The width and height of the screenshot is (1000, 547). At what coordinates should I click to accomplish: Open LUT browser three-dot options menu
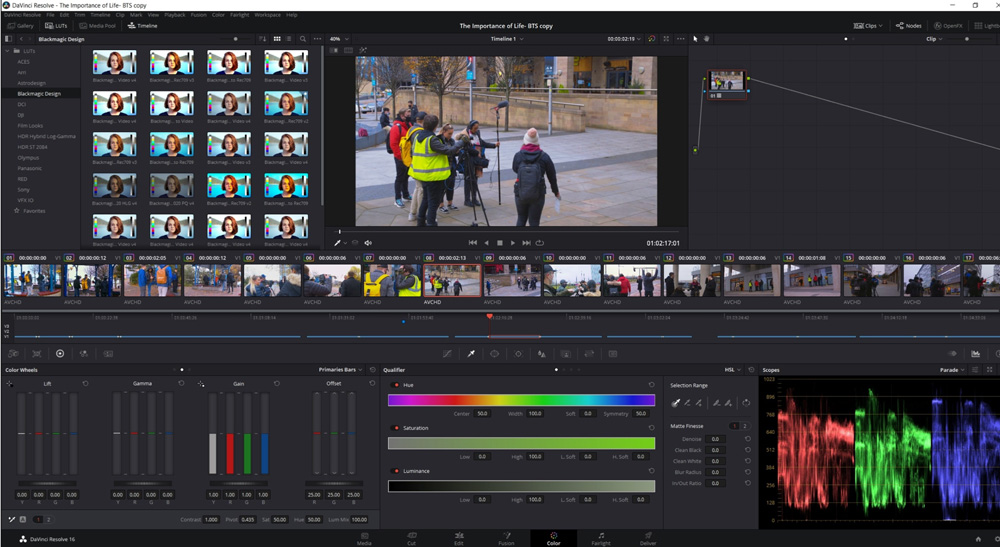pos(317,39)
